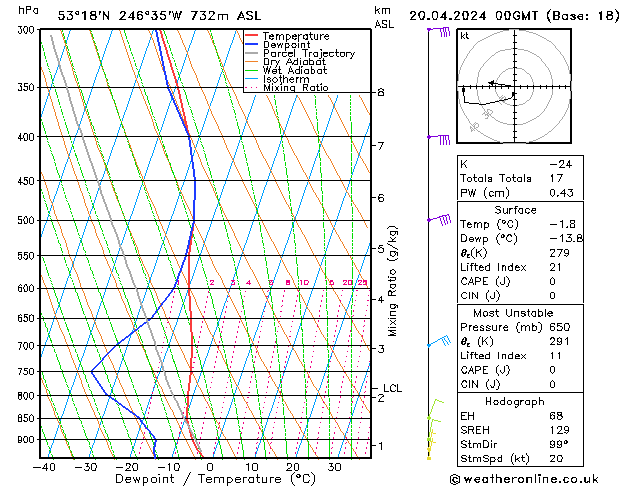This screenshot has height=486, width=629.
Task: Click the weatheronline.co.uk copyright text
Action: pos(524,479)
